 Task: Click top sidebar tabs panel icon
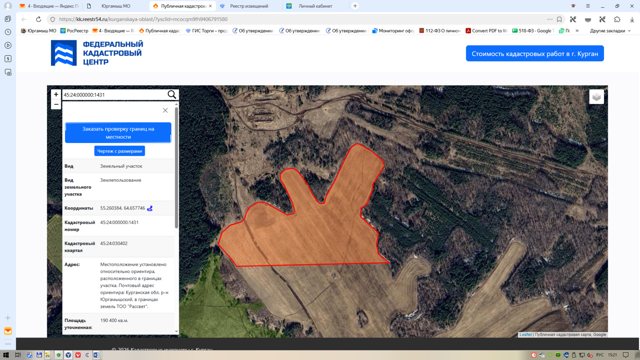coord(8,19)
